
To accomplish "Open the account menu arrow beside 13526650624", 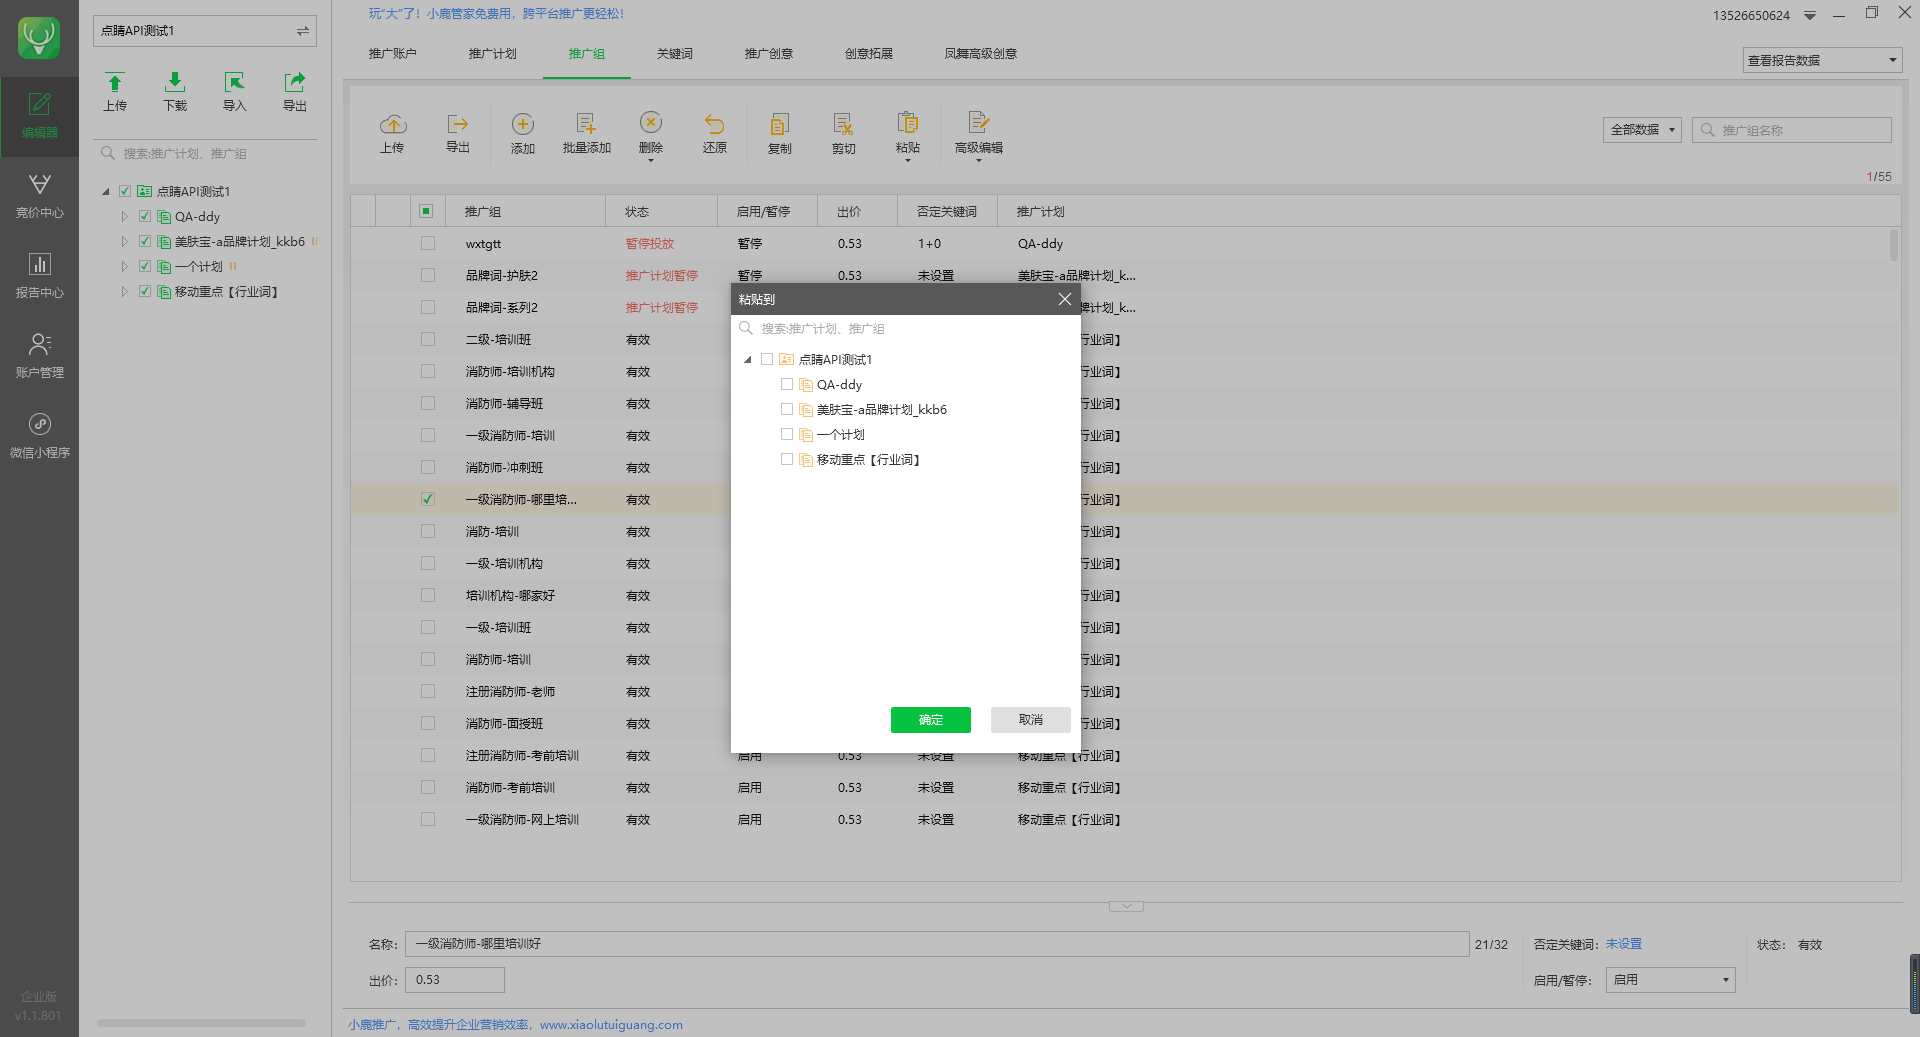I will (1810, 15).
